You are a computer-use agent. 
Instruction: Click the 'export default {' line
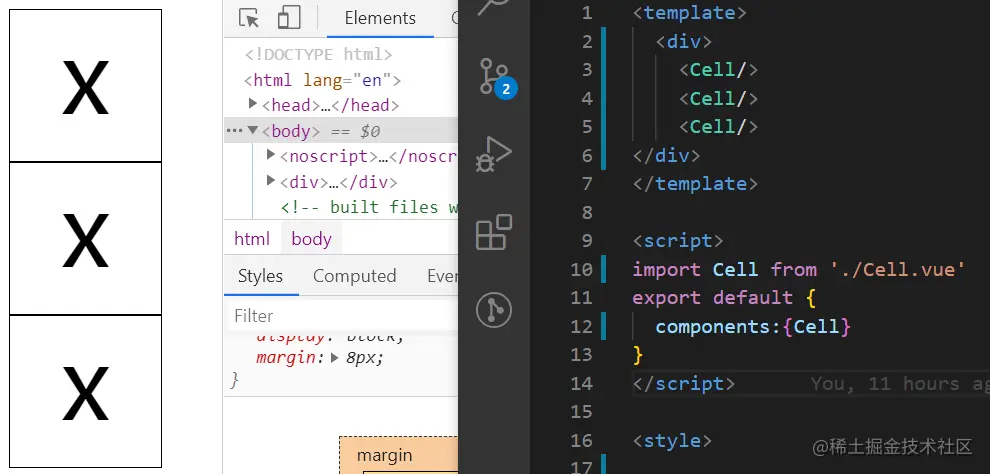click(725, 298)
